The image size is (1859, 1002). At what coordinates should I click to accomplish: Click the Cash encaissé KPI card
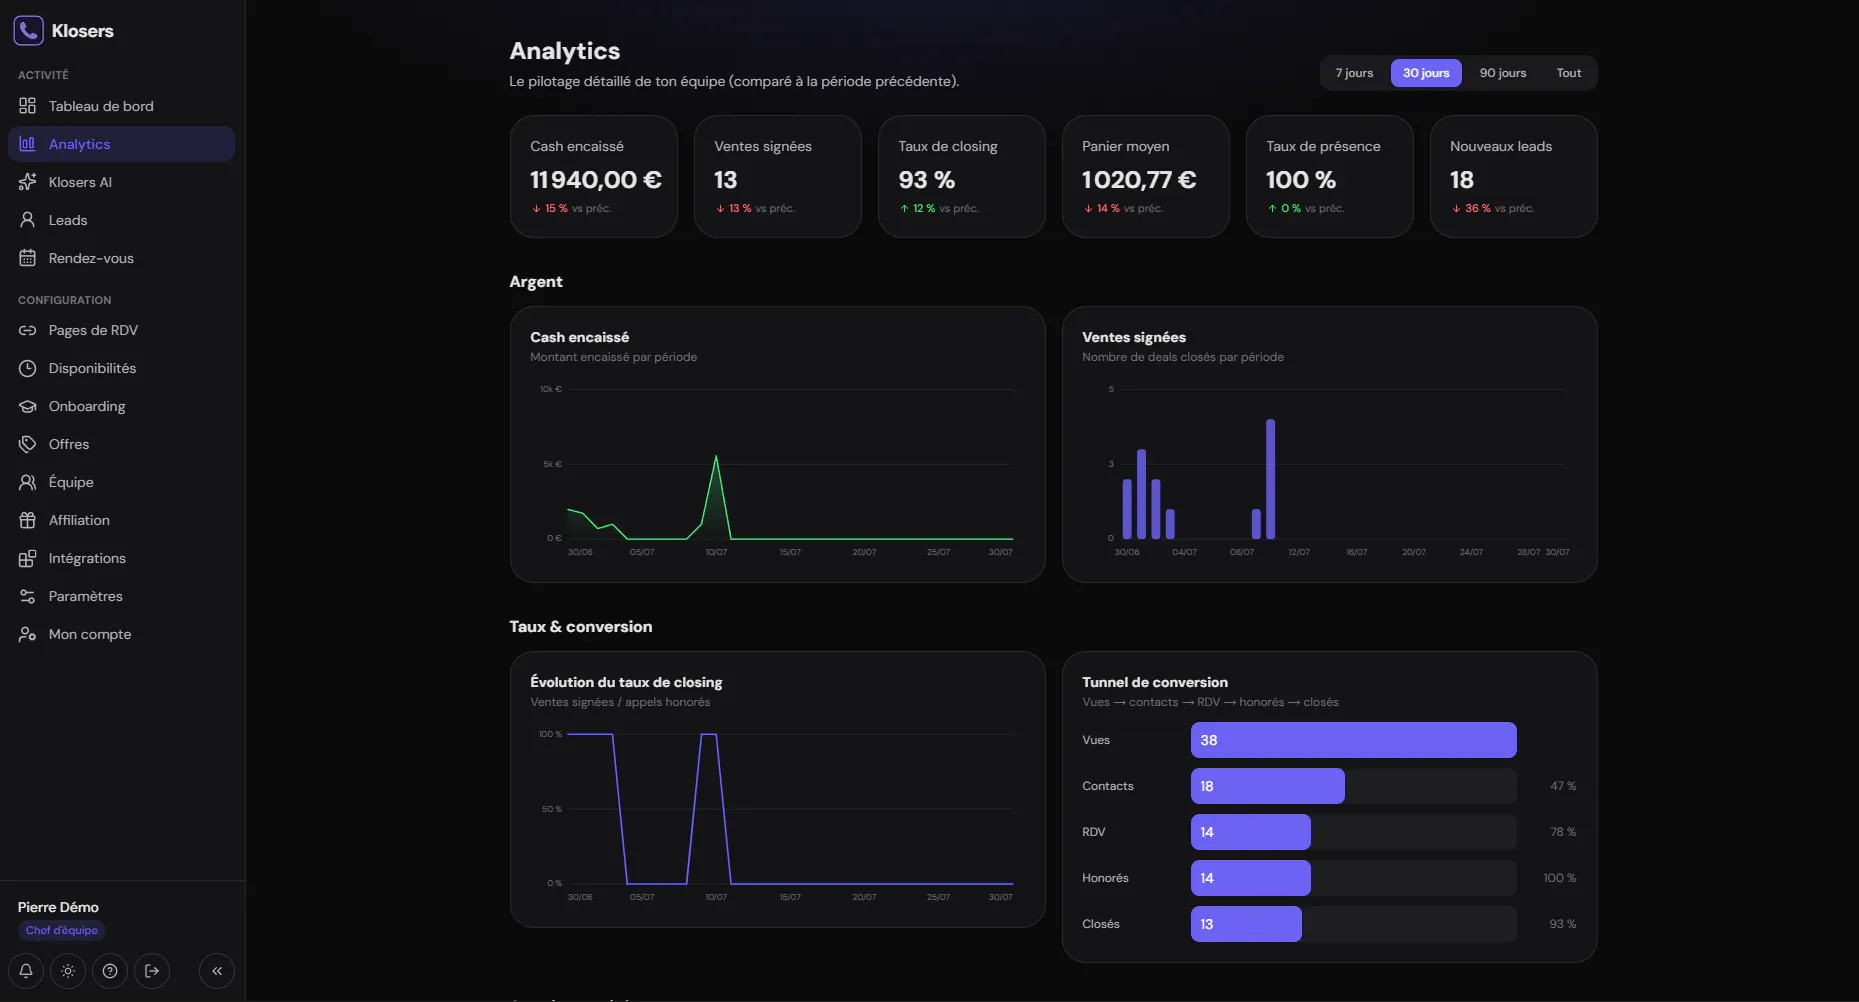click(594, 176)
